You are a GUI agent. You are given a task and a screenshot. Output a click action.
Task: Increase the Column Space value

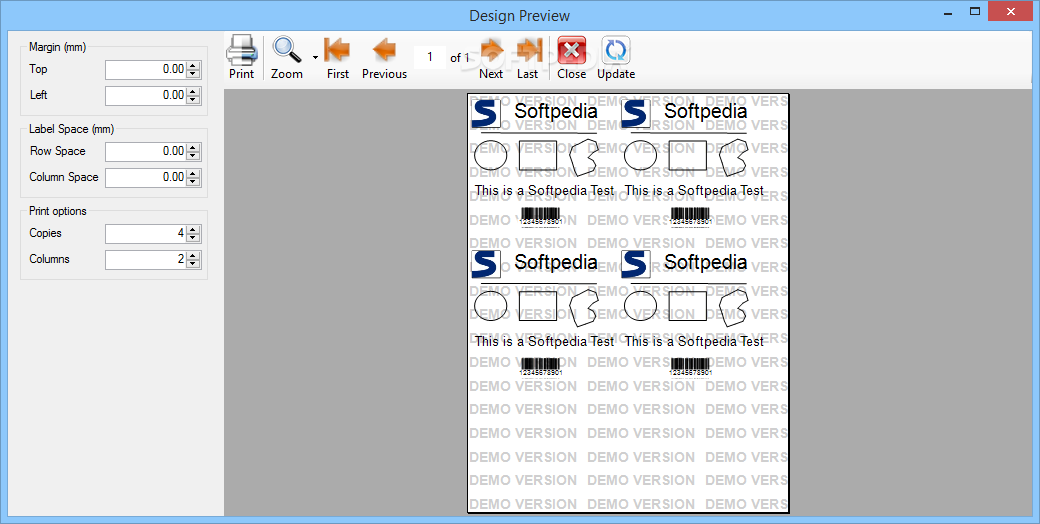tap(193, 173)
